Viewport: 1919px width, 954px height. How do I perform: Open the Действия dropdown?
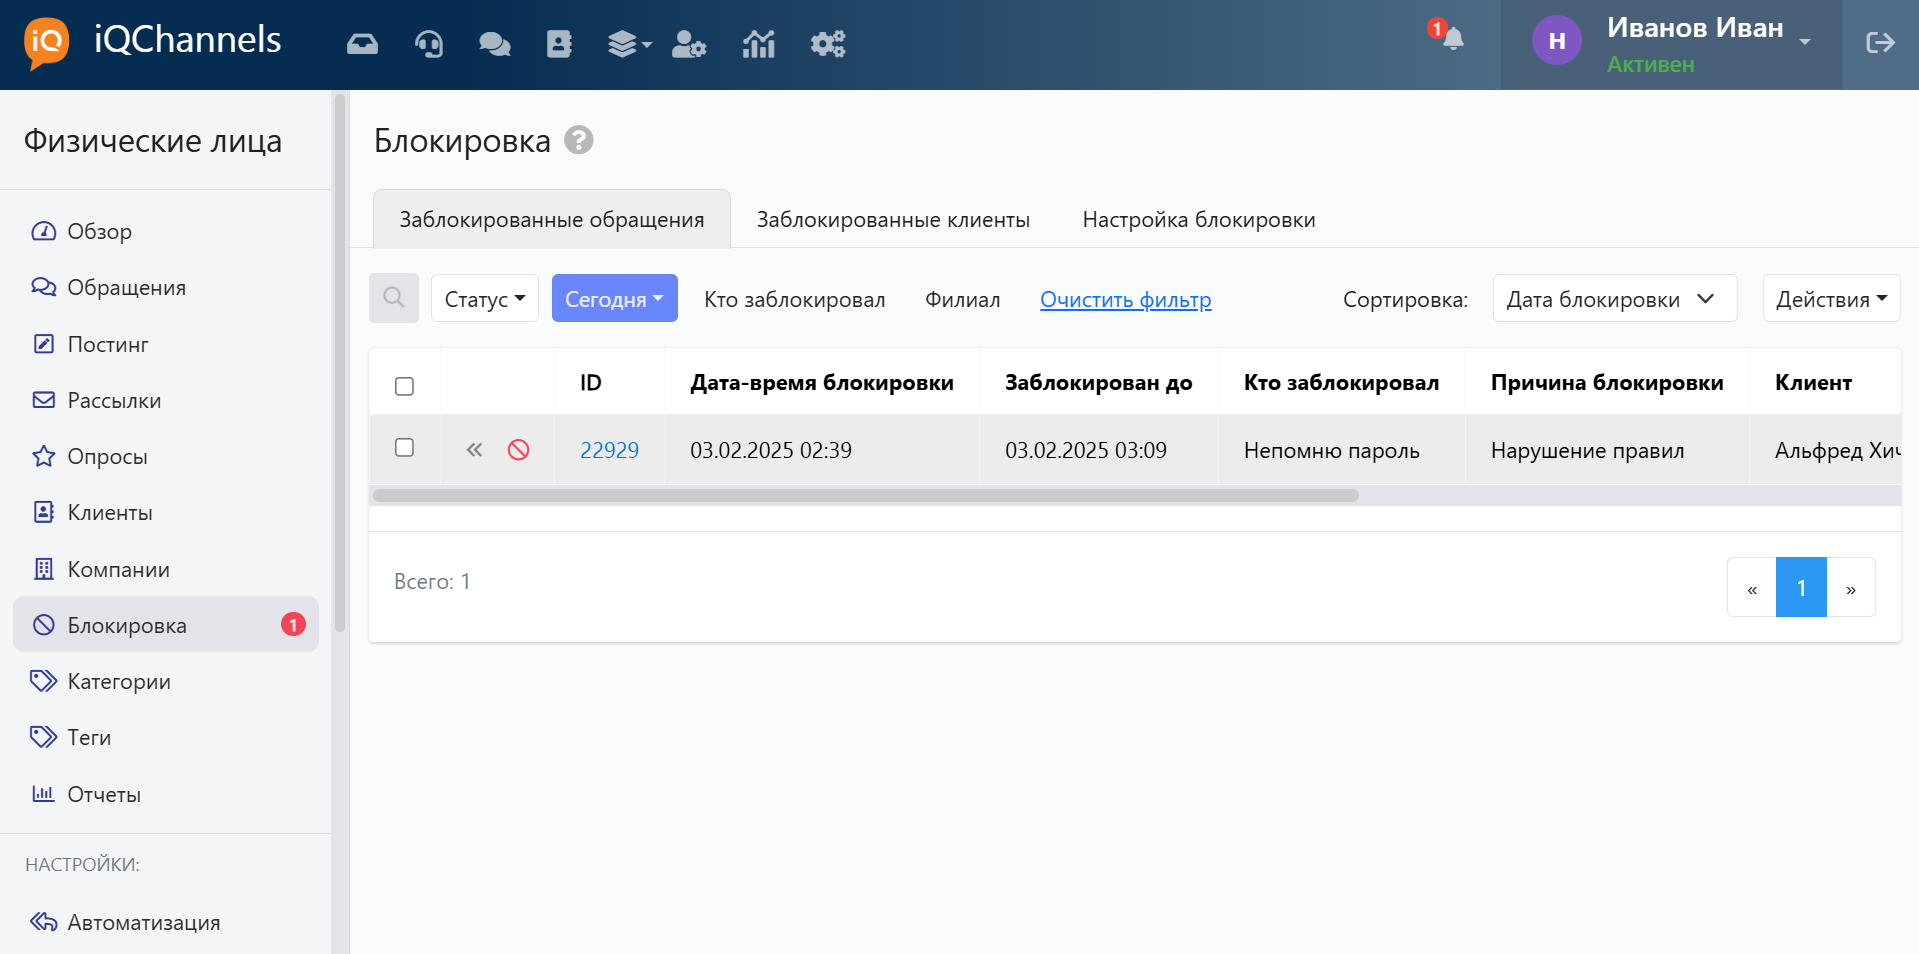coord(1831,298)
